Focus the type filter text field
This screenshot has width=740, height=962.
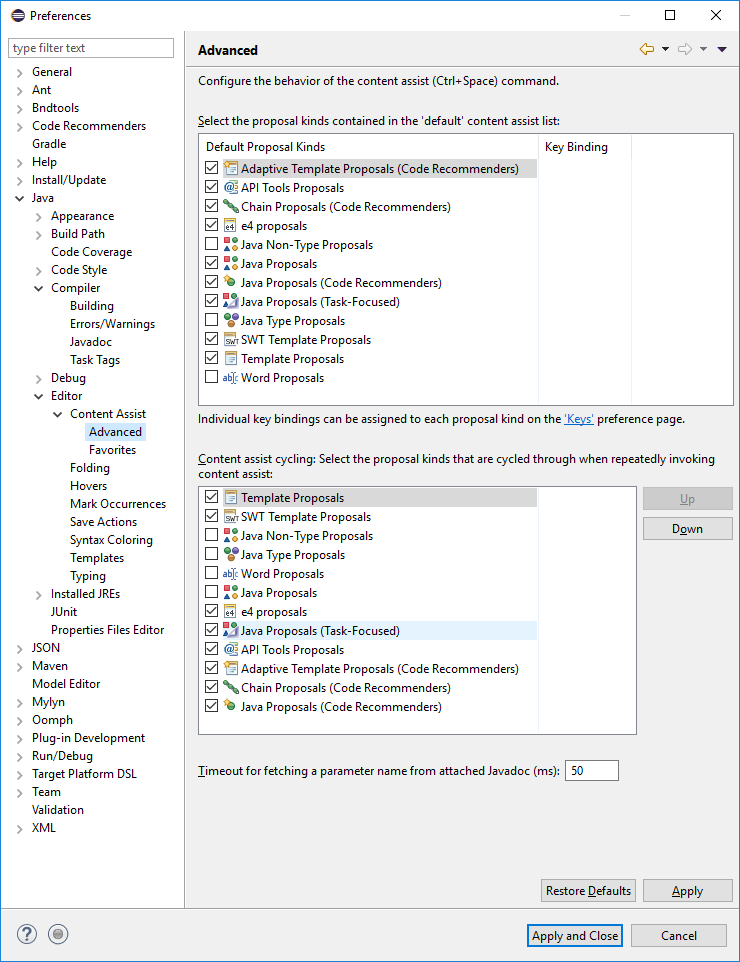coord(91,48)
